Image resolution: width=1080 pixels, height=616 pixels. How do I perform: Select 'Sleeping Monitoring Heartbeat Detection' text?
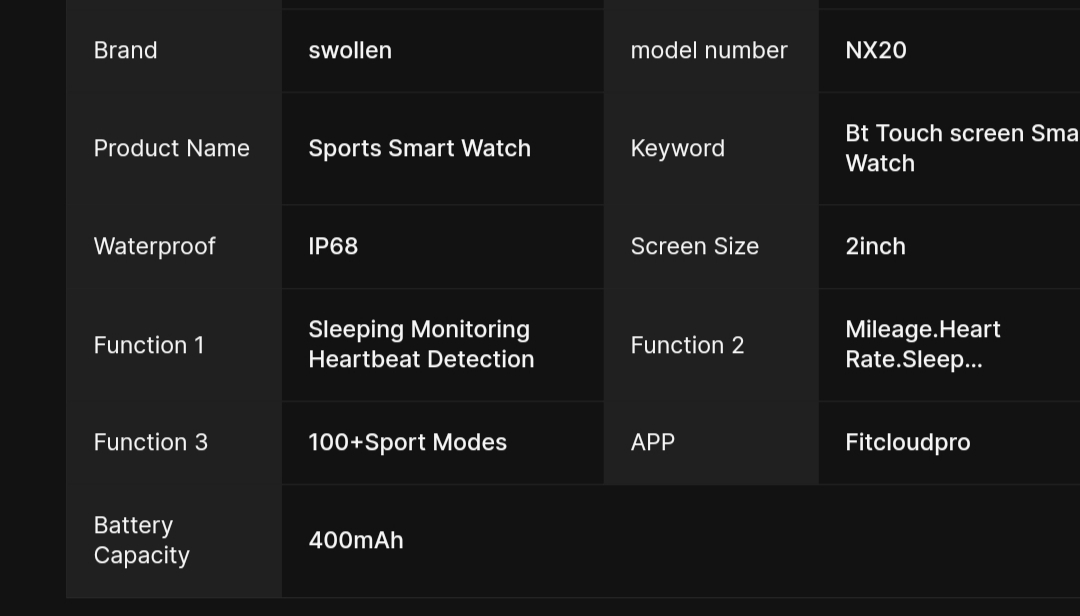(x=420, y=344)
